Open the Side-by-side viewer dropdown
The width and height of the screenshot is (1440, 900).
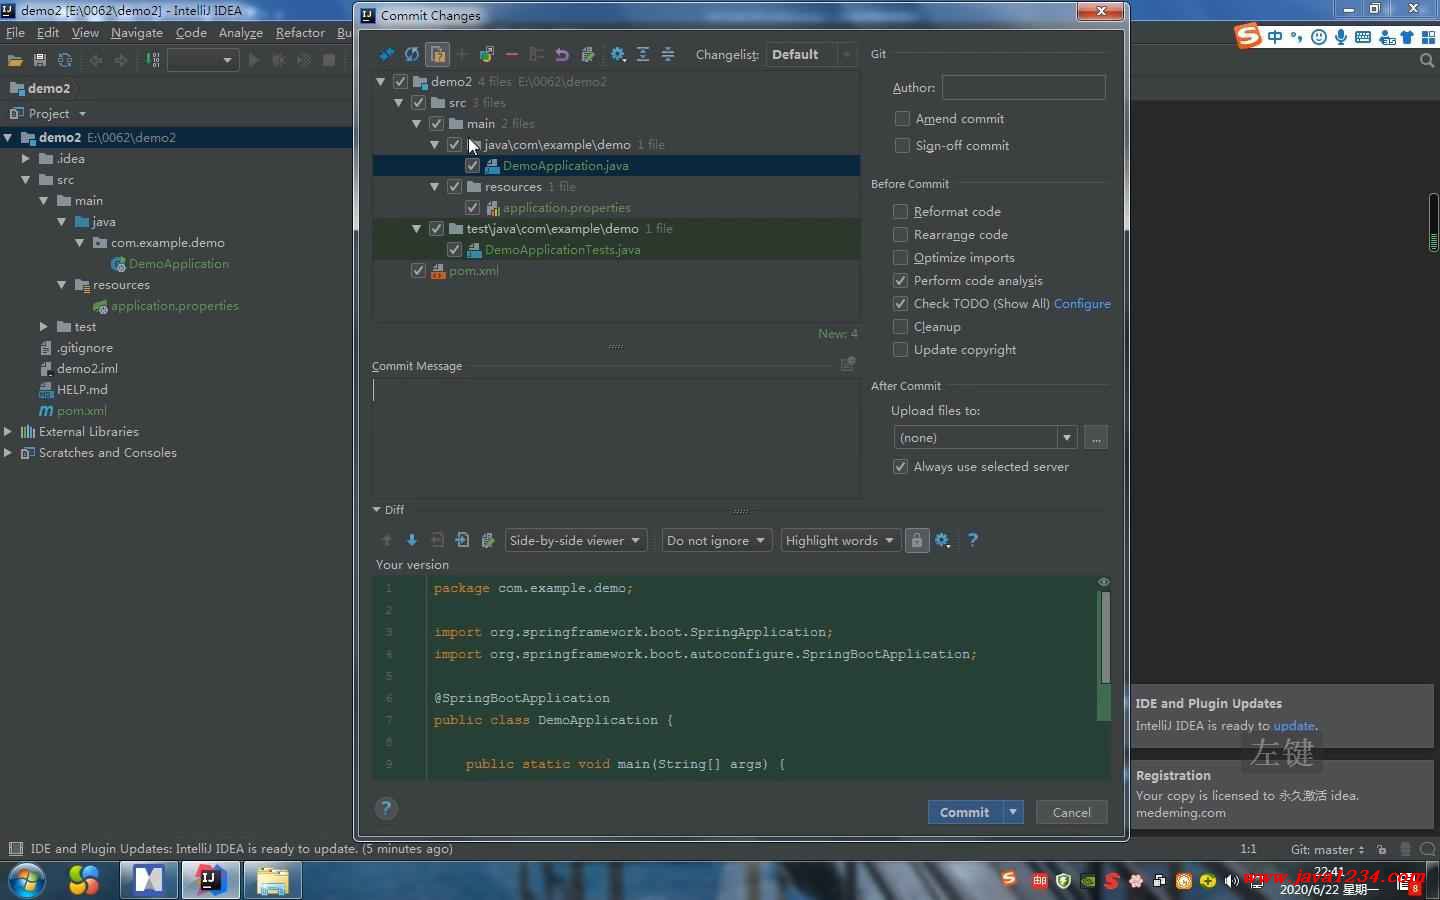pos(576,540)
